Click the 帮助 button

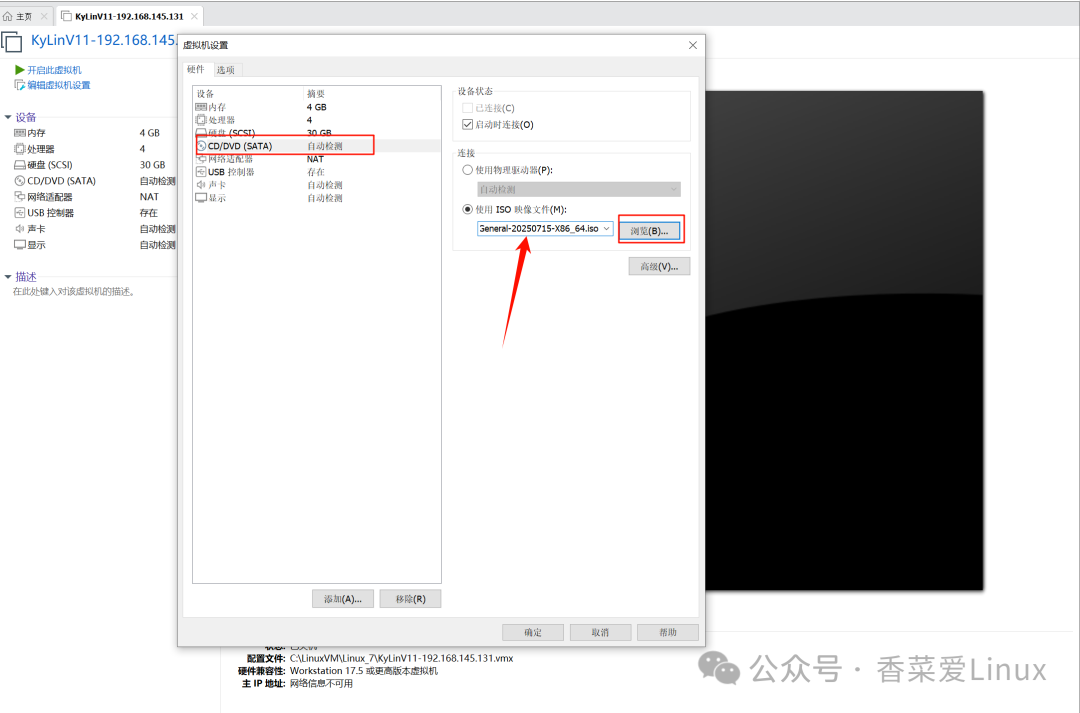668,632
